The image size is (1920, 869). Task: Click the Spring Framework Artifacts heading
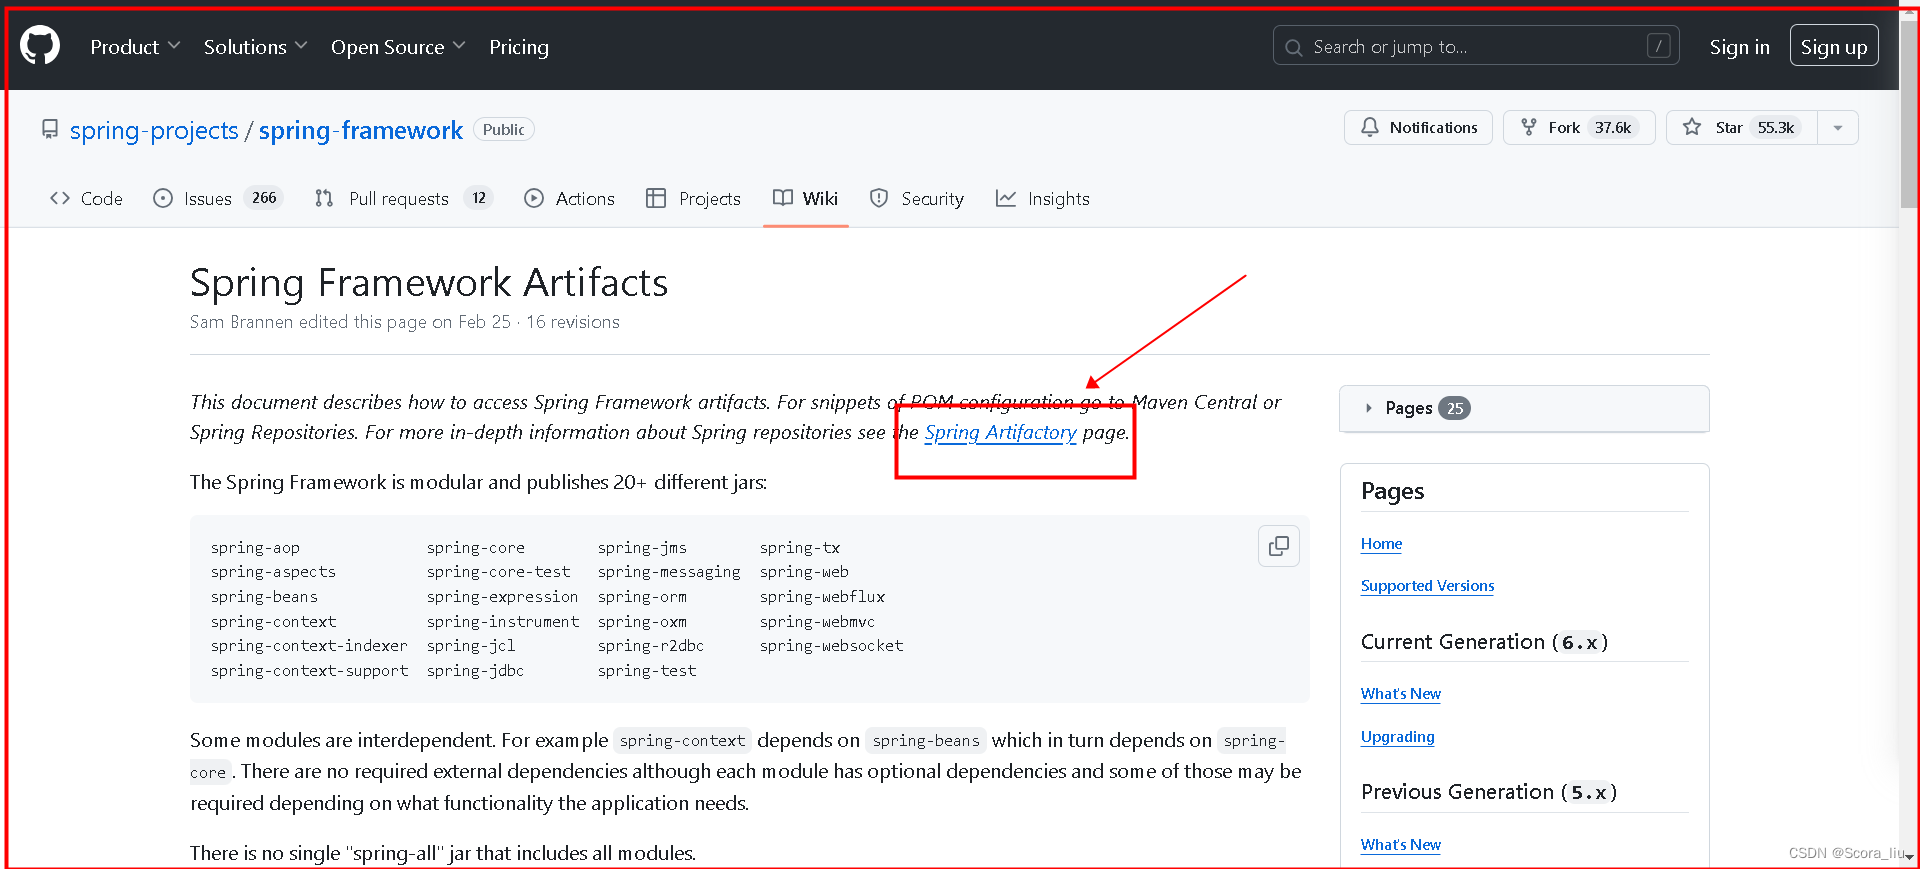coord(429,283)
